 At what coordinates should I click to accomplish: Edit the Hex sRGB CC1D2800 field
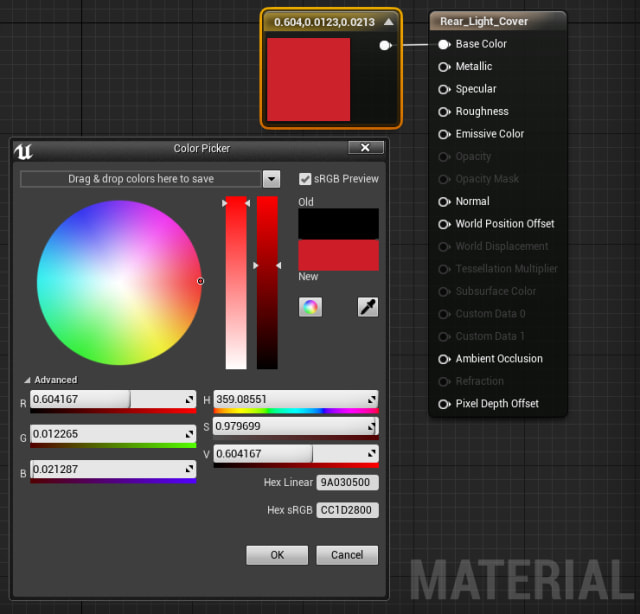347,510
